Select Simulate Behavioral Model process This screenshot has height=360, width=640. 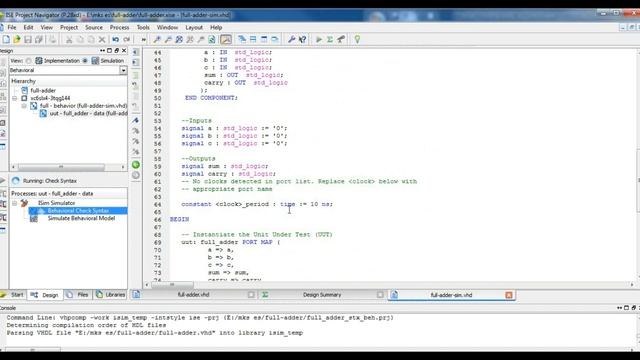click(81, 218)
